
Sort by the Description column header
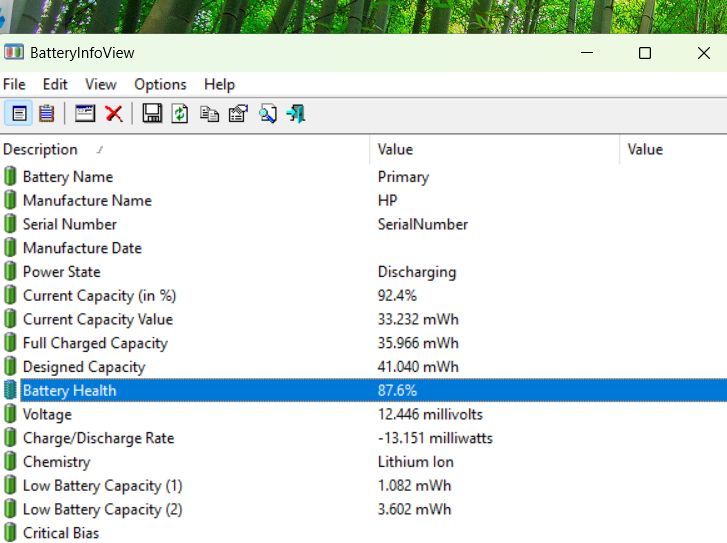(40, 150)
